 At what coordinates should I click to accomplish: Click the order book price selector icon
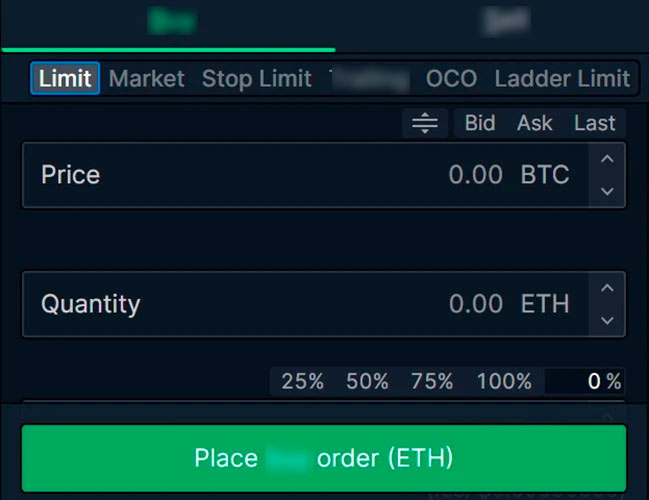pos(425,123)
